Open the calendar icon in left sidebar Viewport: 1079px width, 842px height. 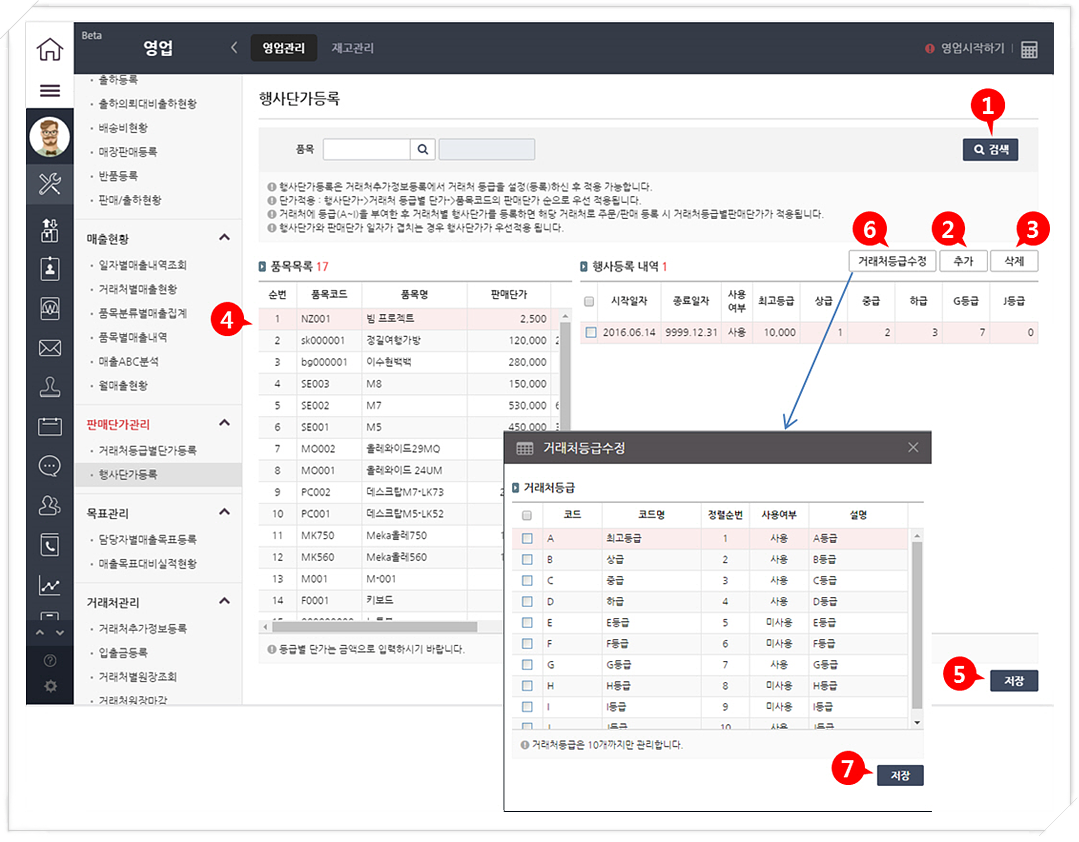[49, 427]
